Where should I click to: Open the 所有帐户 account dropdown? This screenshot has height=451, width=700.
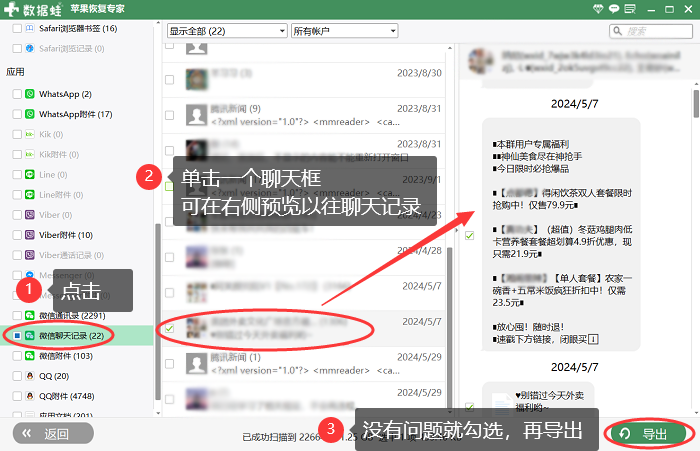[344, 31]
